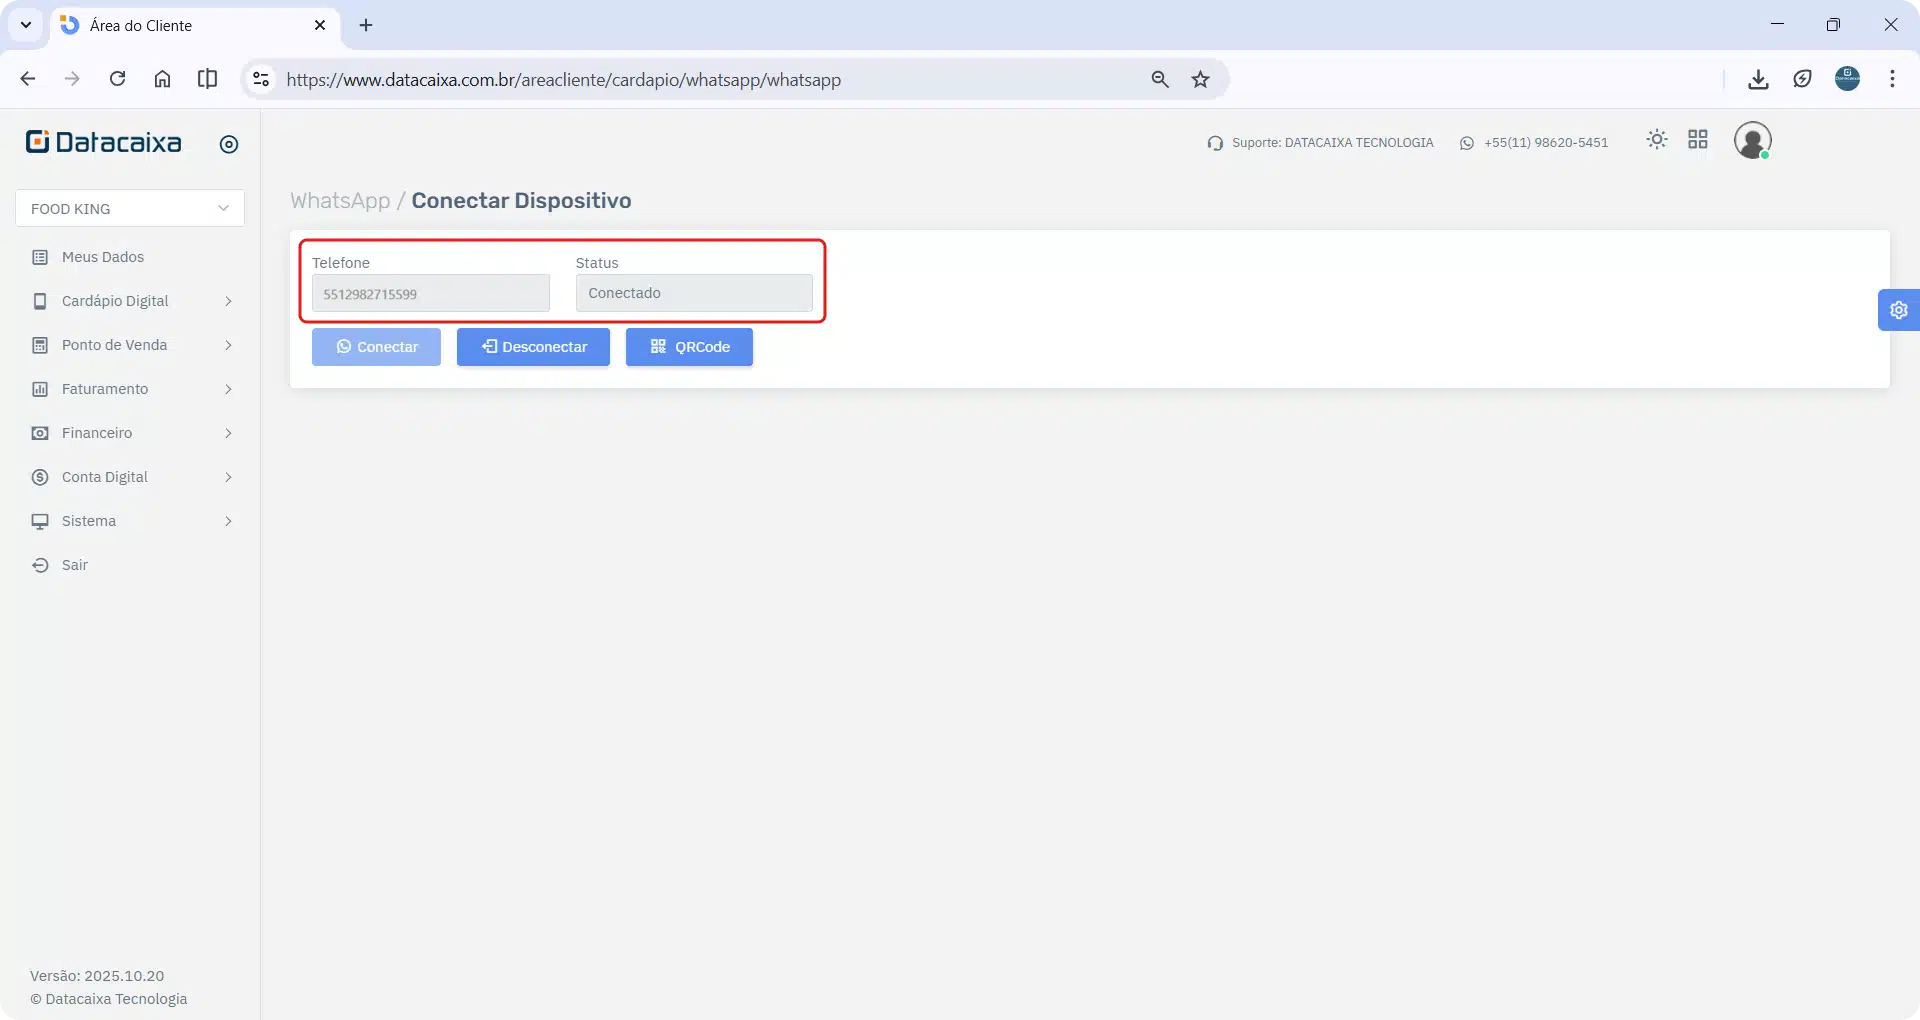Click the Desconectar button
The image size is (1920, 1020).
533,347
